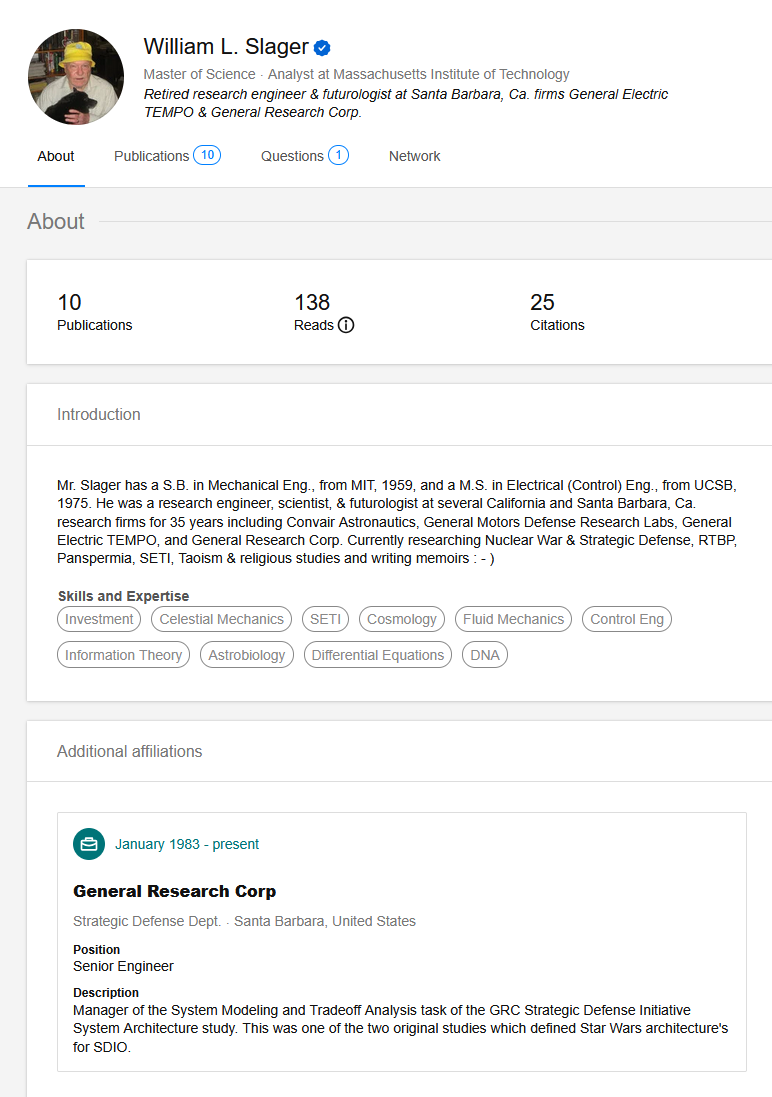Select the Cosmology skill tag
This screenshot has height=1097, width=772.
tap(402, 619)
